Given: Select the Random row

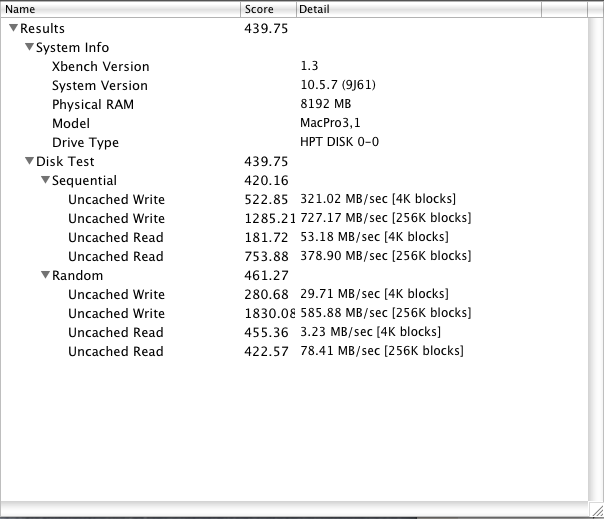Looking at the screenshot, I should coord(294,275).
